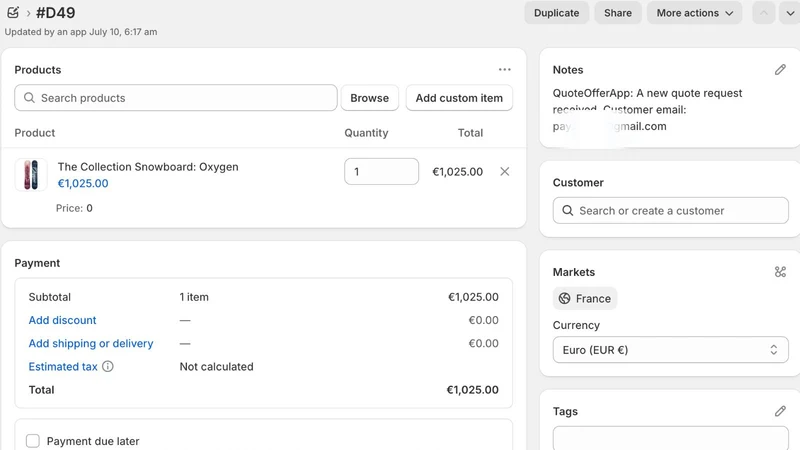Go to the previous draft order arrow
800x450 pixels.
pyautogui.click(x=764, y=13)
